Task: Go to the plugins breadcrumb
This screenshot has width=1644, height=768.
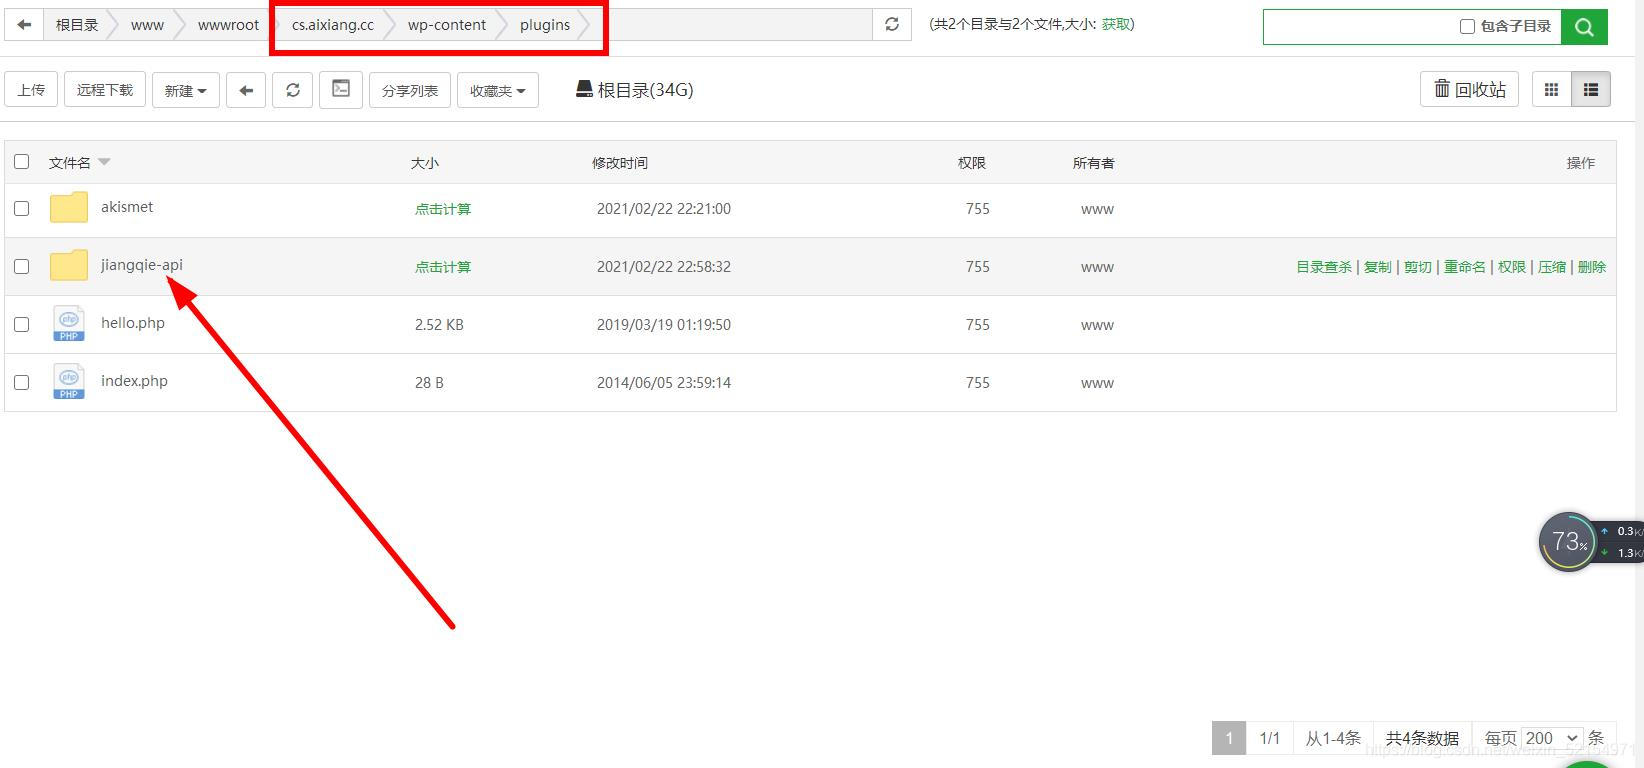Action: (x=545, y=25)
